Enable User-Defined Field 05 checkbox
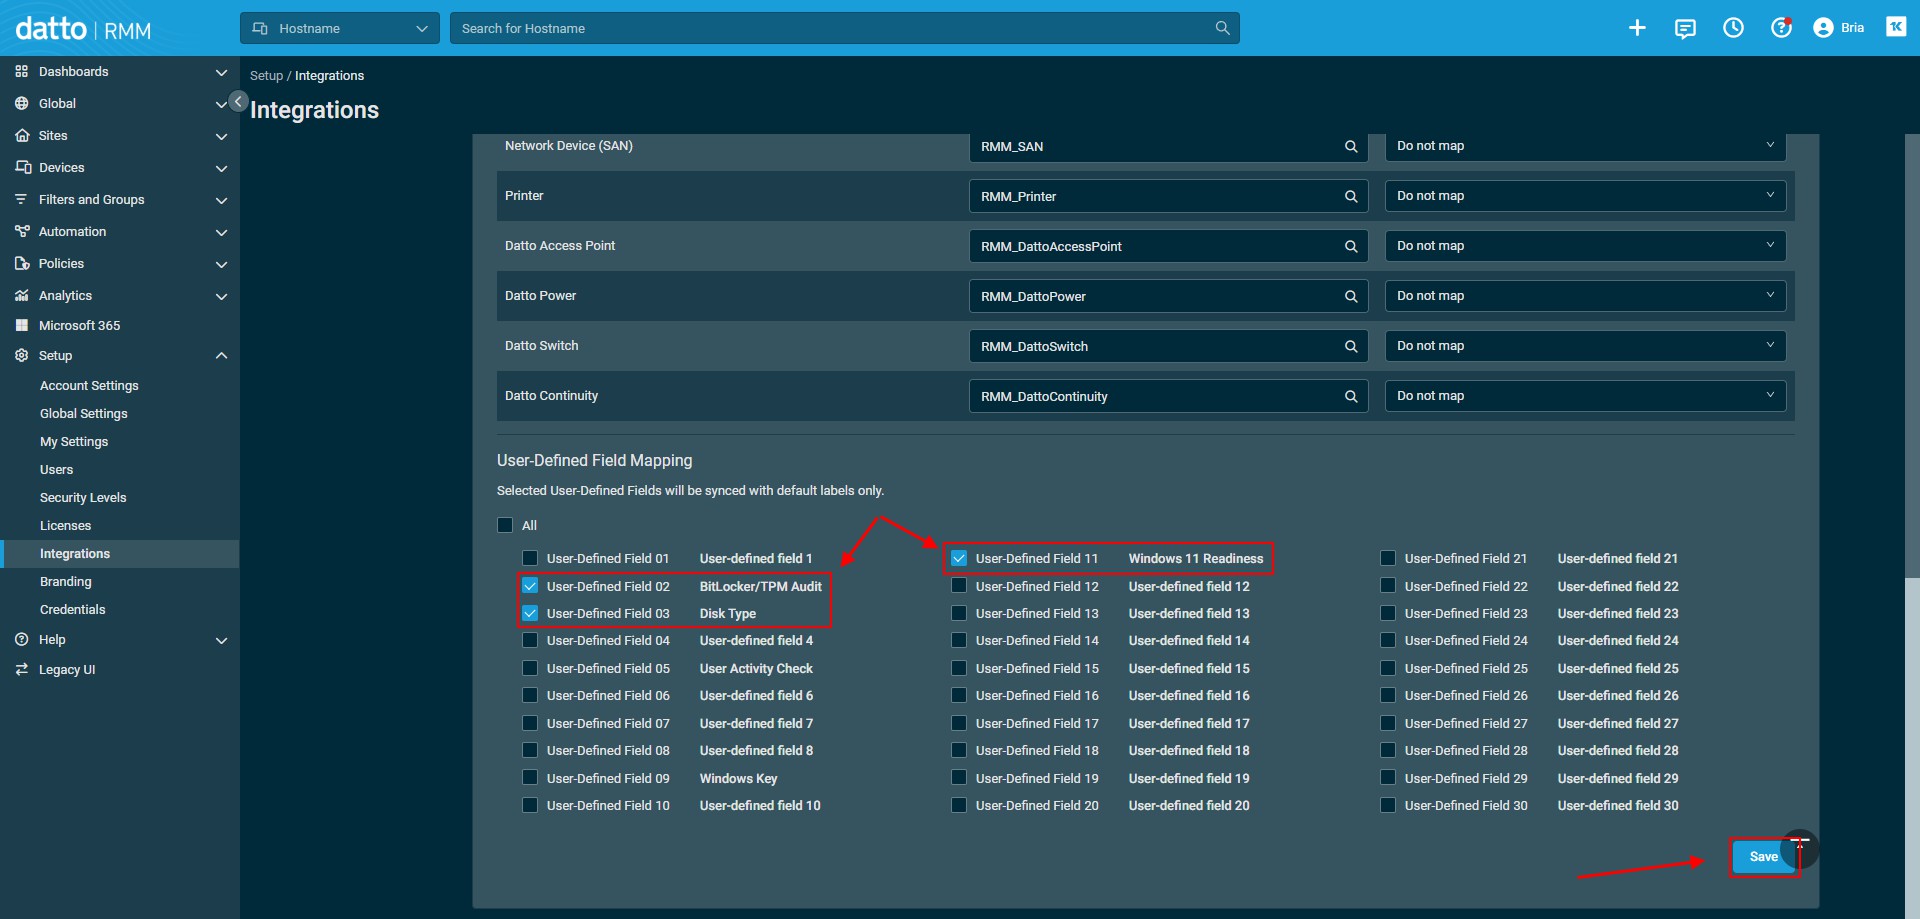1920x919 pixels. pos(530,668)
